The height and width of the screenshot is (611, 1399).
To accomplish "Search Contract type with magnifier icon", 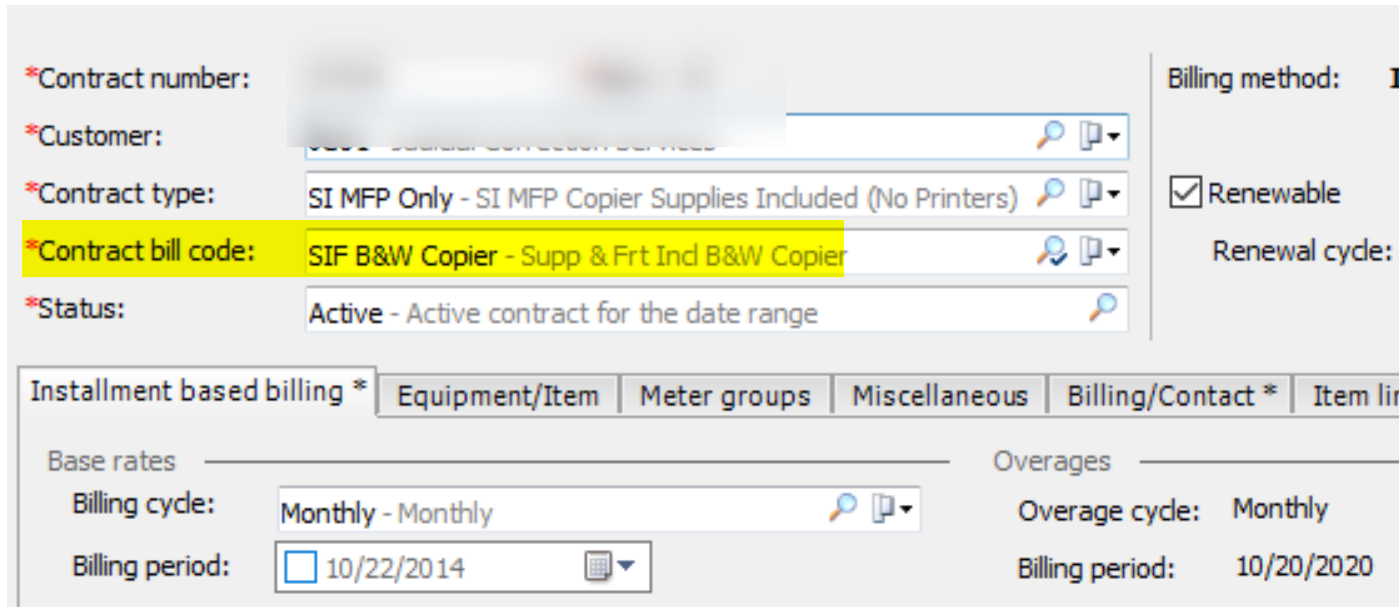I will click(x=1049, y=193).
